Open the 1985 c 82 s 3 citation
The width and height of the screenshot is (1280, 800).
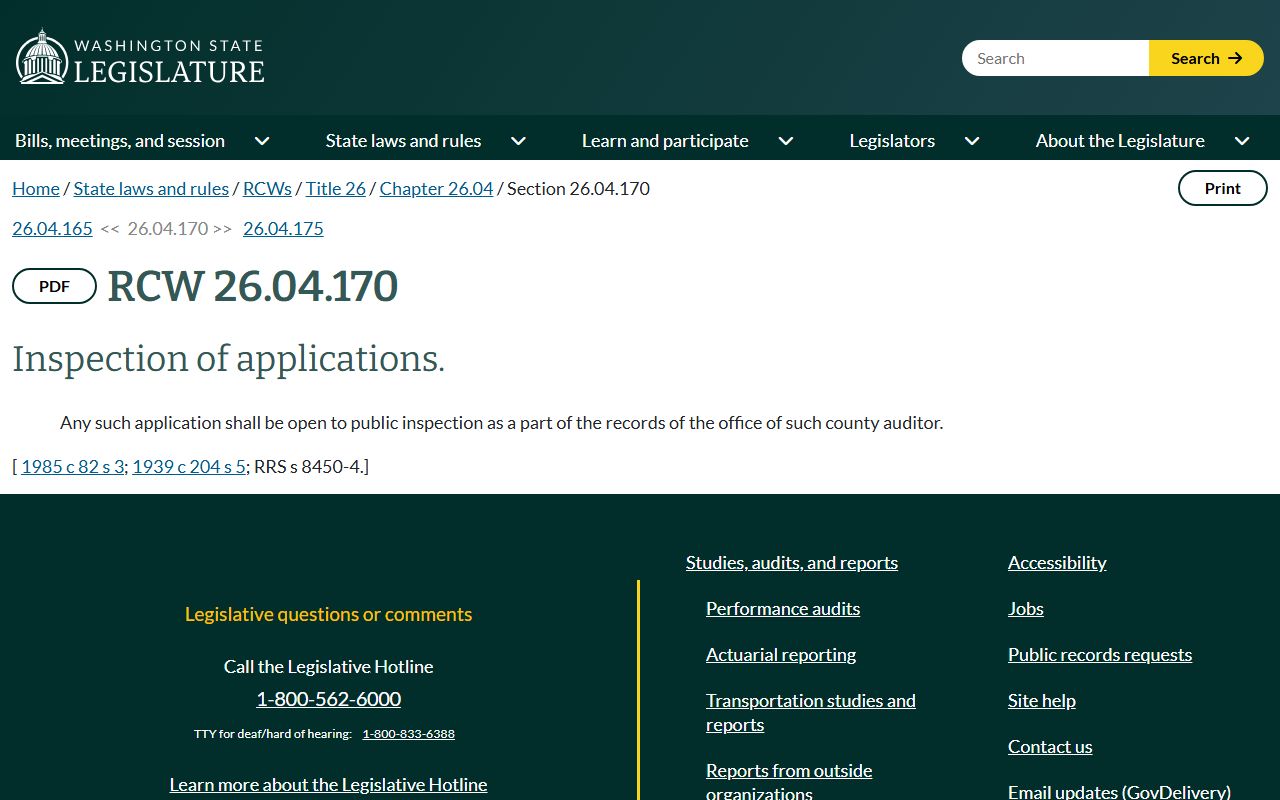click(x=72, y=466)
